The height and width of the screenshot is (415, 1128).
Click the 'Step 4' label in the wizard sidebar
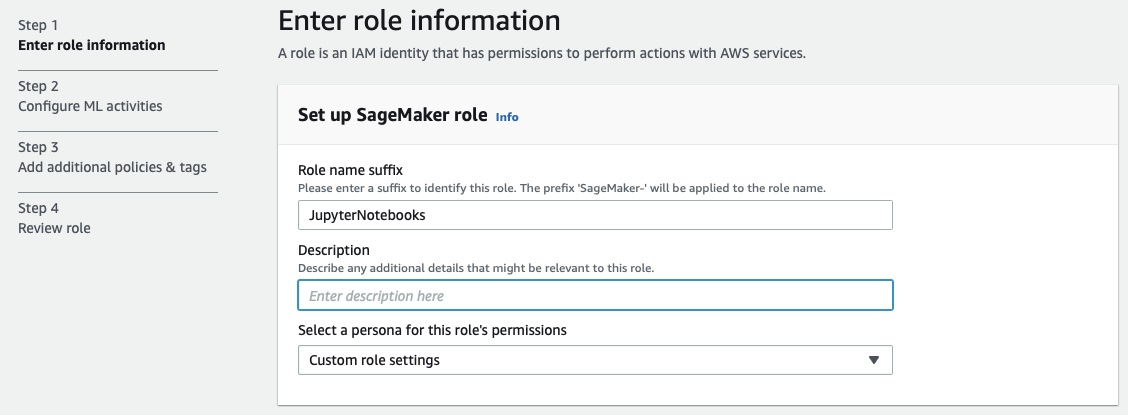(x=38, y=208)
